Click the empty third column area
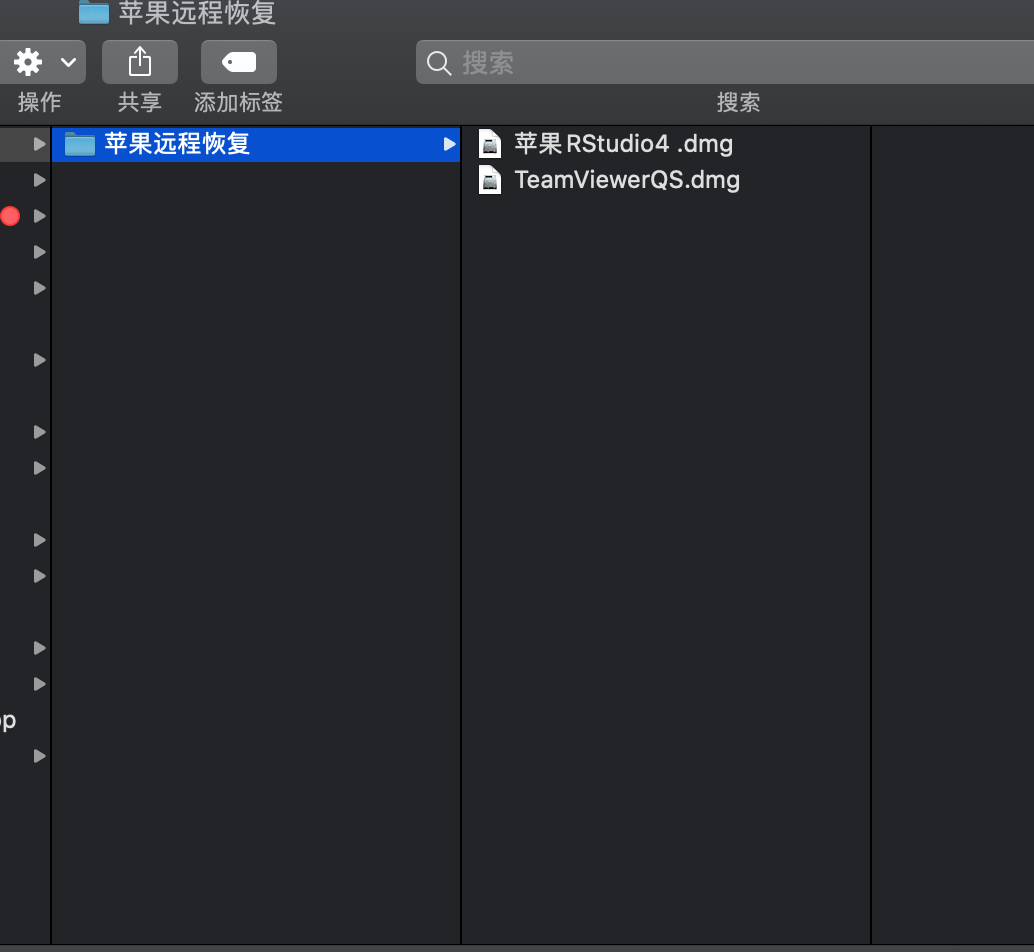1034x952 pixels. pos(950,500)
